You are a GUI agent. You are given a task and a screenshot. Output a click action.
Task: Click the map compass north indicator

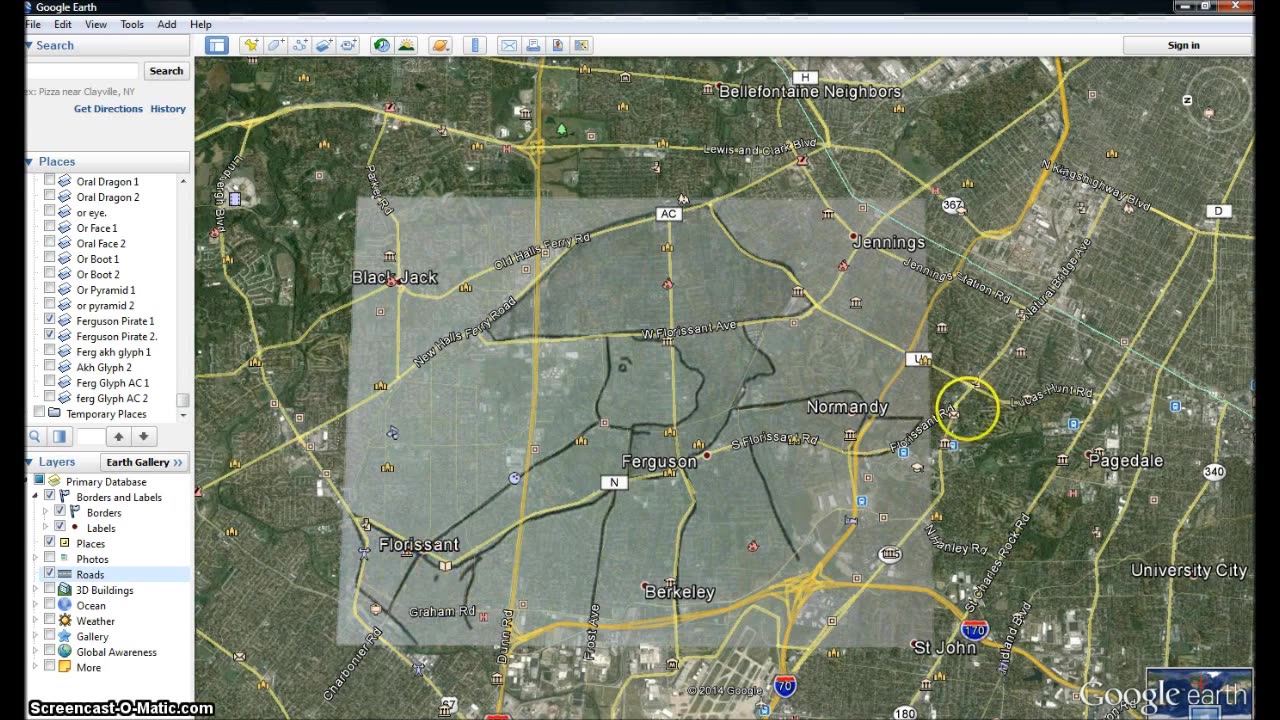[1187, 100]
